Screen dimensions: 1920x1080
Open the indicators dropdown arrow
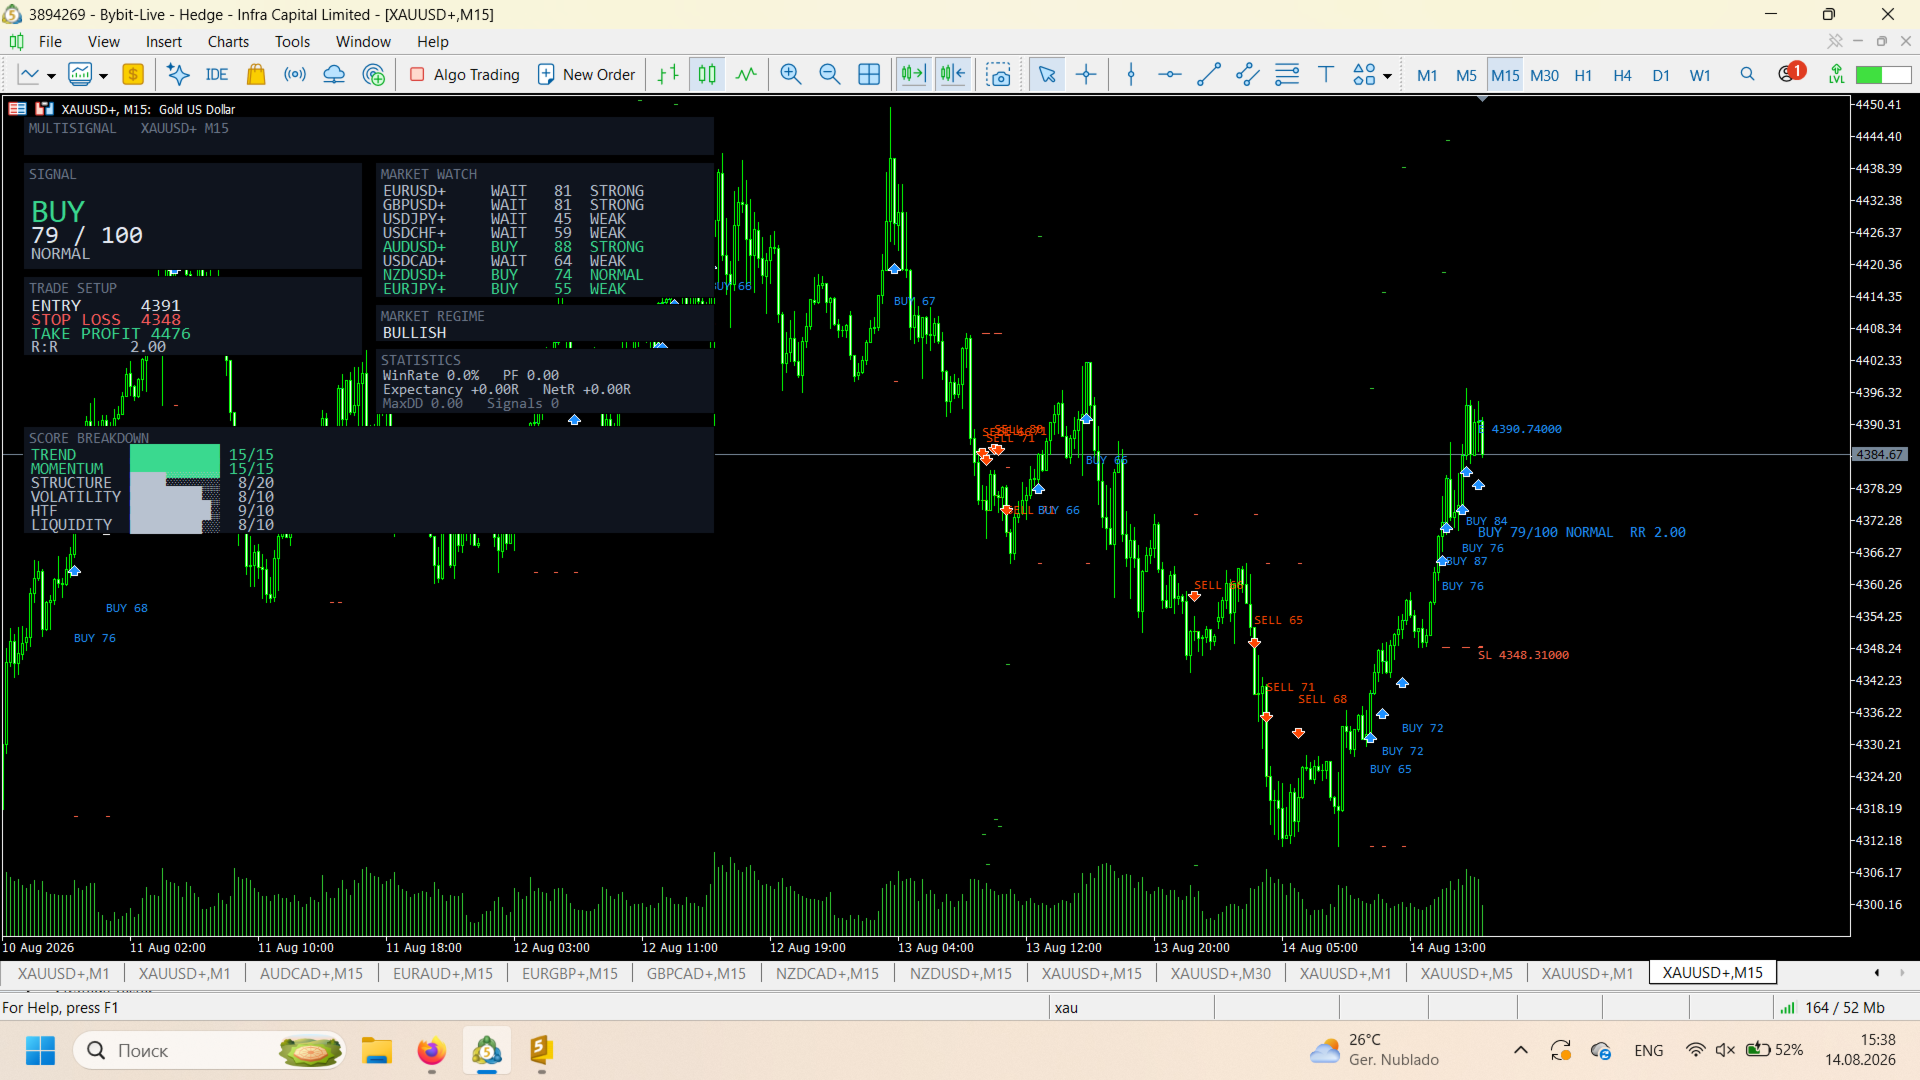[103, 76]
